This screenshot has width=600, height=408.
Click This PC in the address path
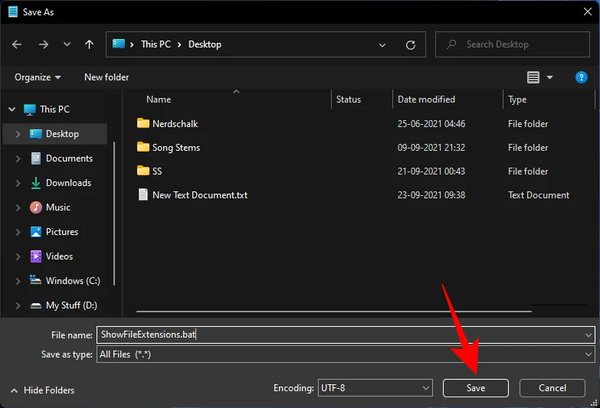pyautogui.click(x=156, y=44)
